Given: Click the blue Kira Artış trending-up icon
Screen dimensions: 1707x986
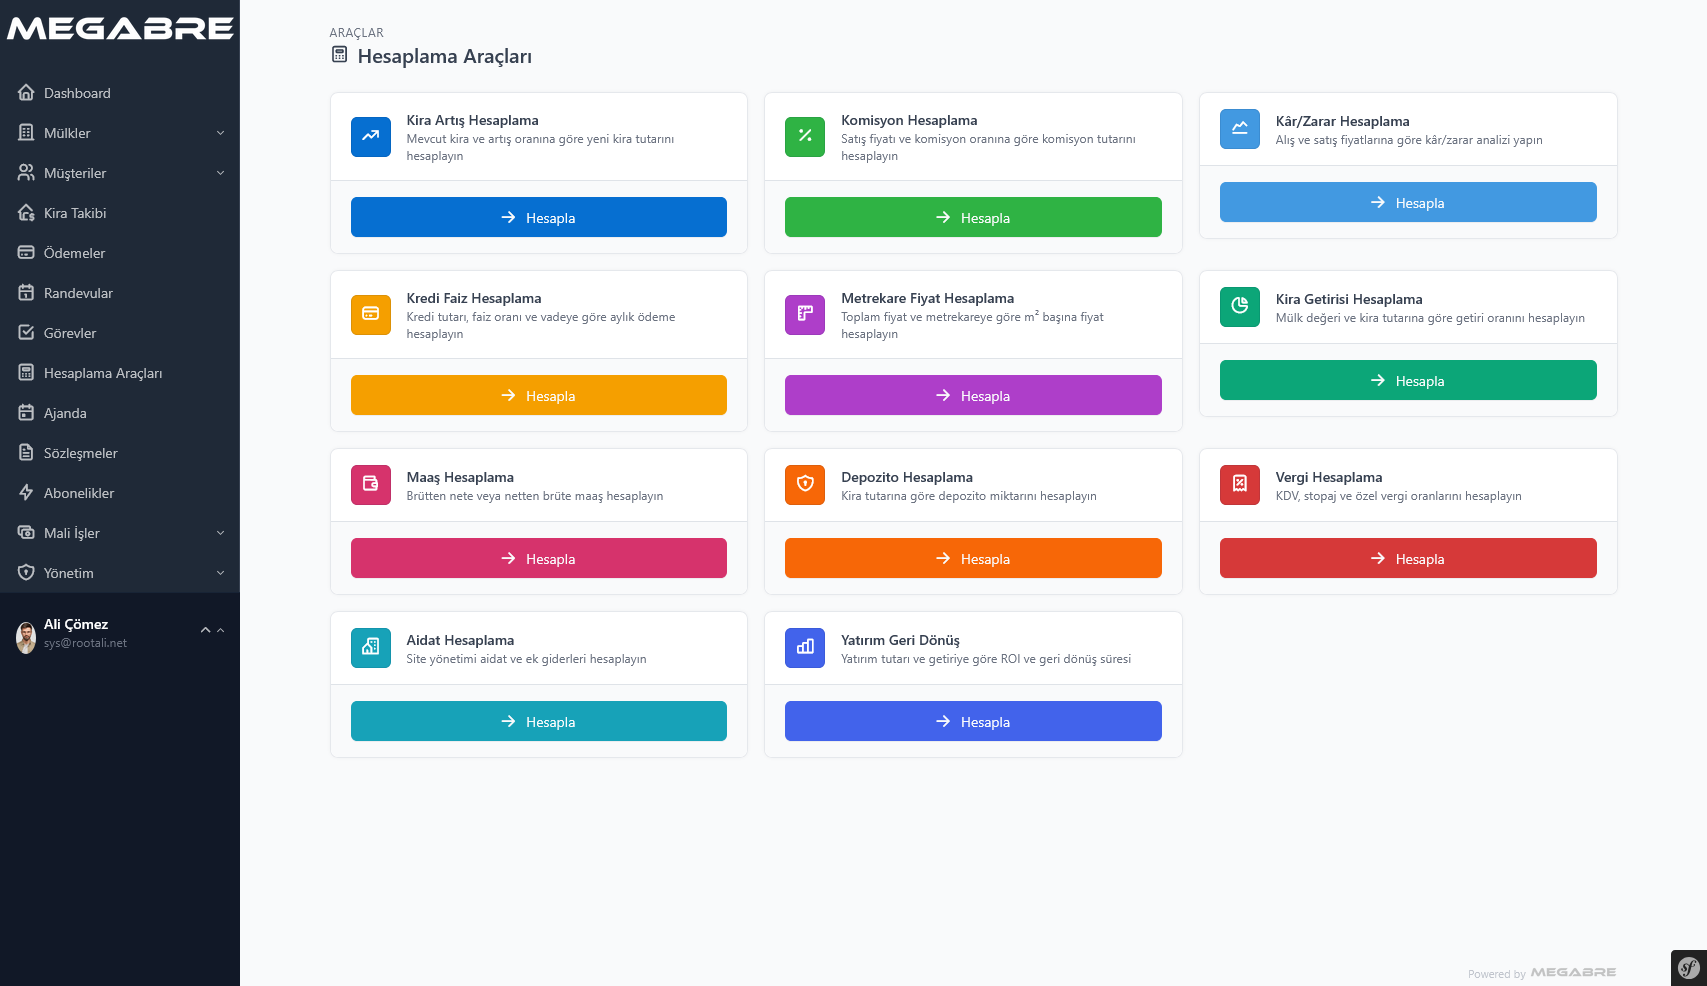Looking at the screenshot, I should click(370, 137).
